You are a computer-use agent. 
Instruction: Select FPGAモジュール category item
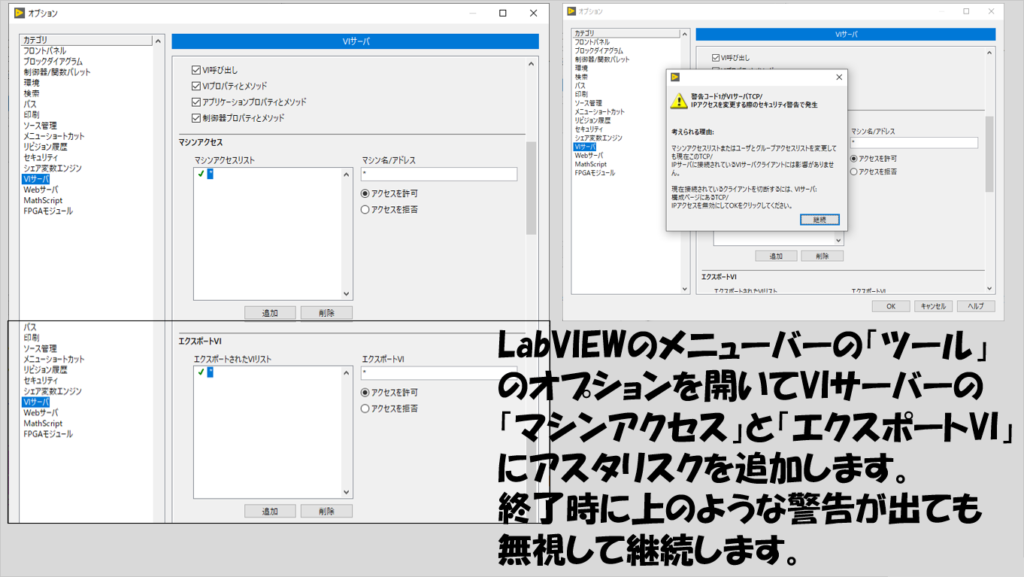(48, 211)
